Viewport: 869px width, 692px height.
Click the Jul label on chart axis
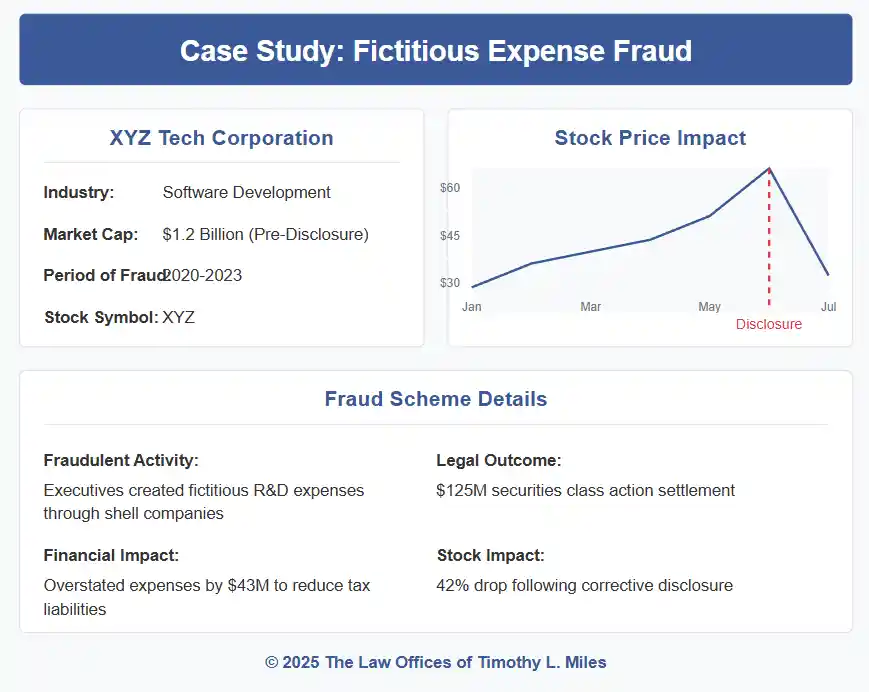tap(828, 307)
